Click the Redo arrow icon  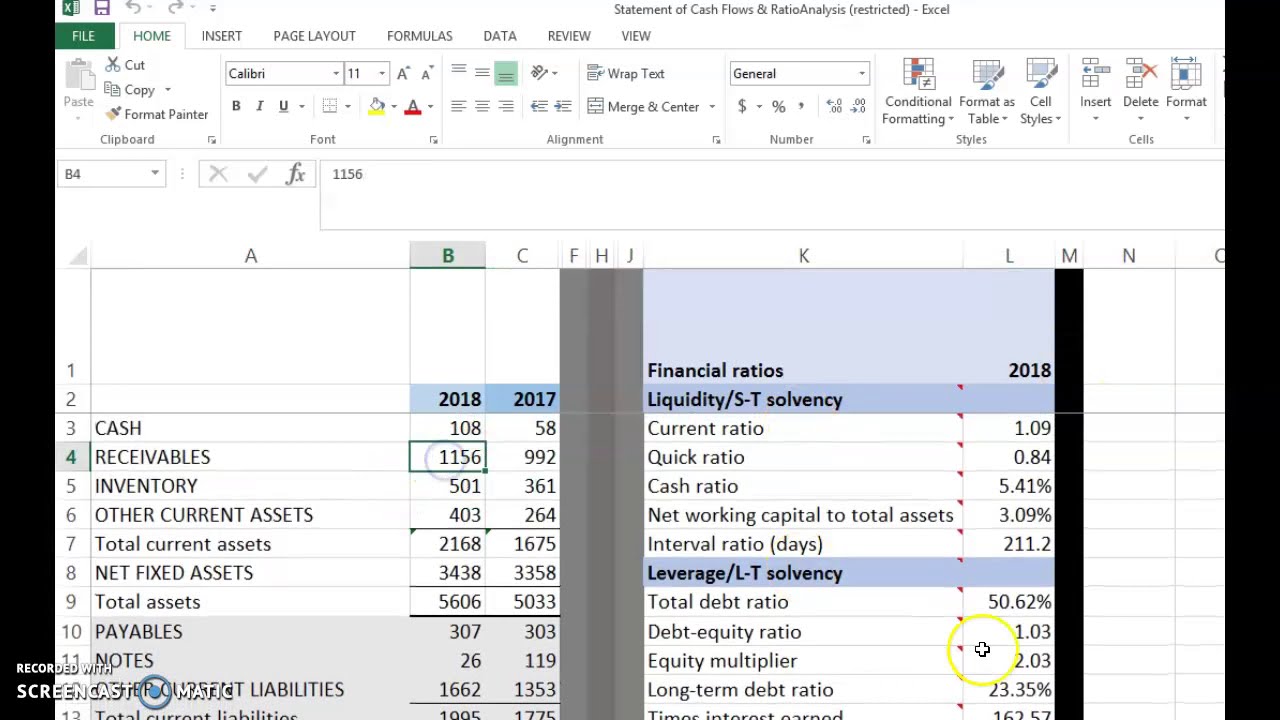point(177,9)
